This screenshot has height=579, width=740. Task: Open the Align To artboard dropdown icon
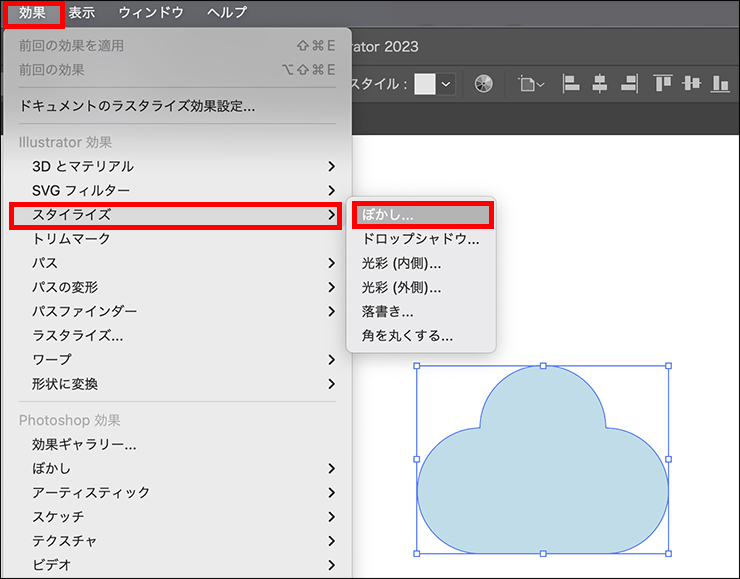(x=531, y=84)
